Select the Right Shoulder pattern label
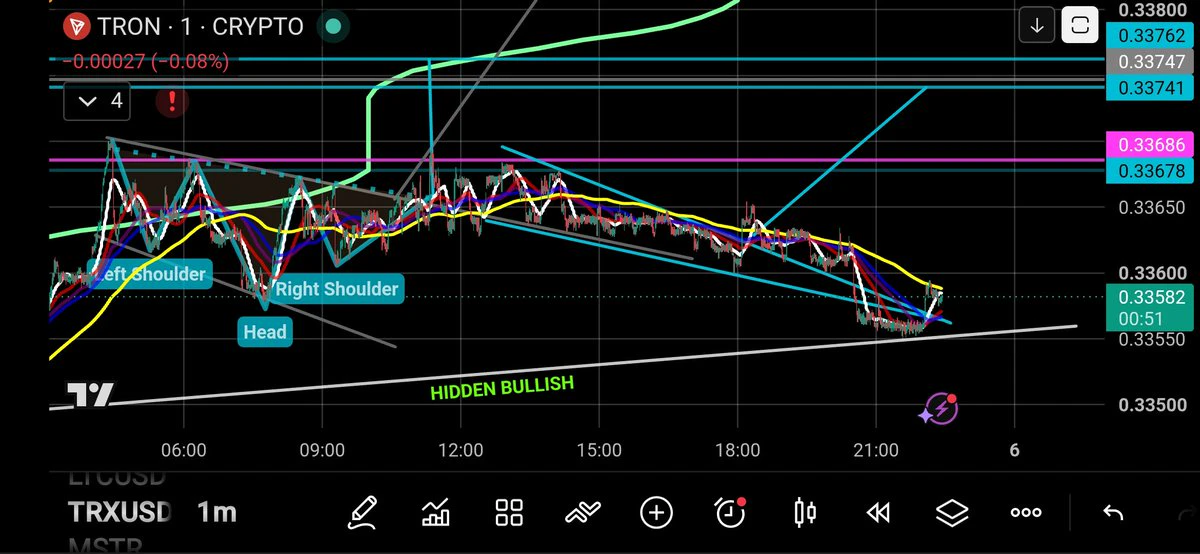 point(337,289)
